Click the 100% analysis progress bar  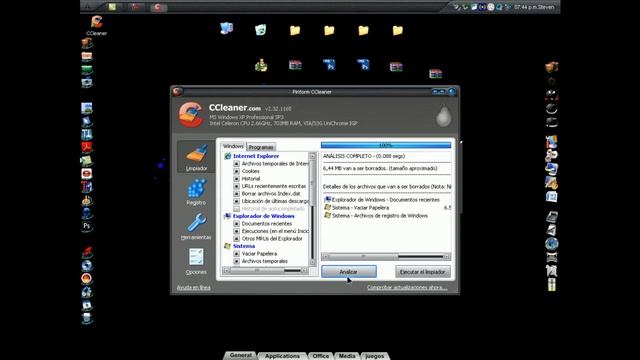click(386, 145)
